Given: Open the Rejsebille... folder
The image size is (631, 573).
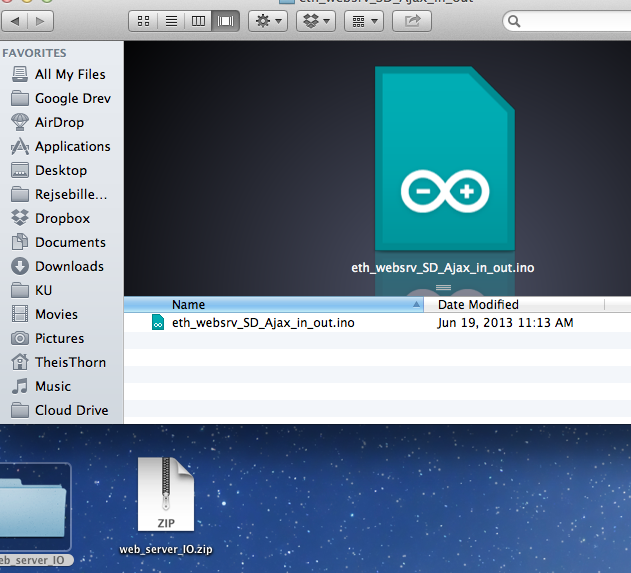Looking at the screenshot, I should [x=60, y=194].
